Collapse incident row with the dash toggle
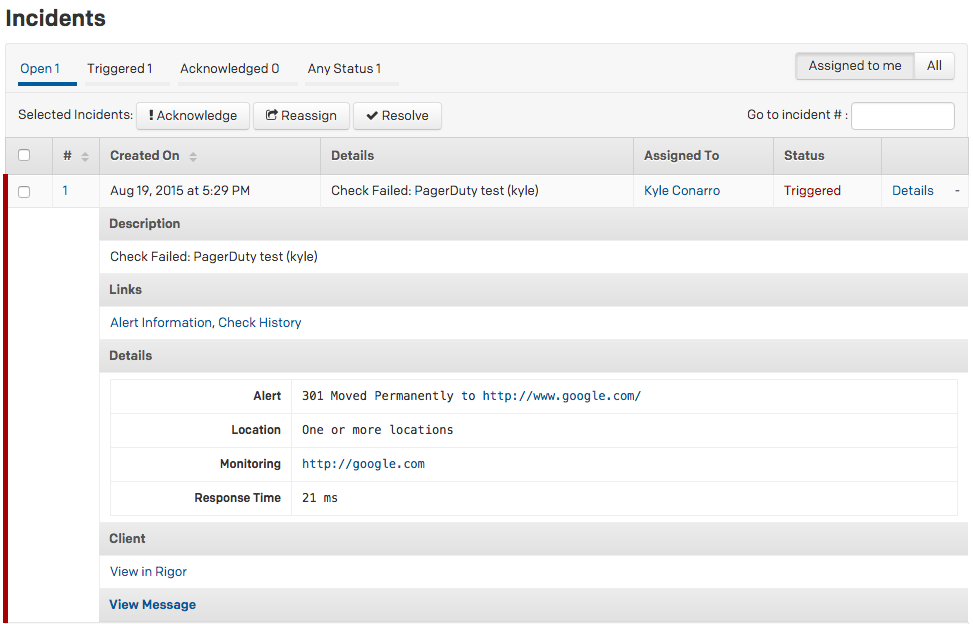Image resolution: width=973 pixels, height=624 pixels. point(957,190)
